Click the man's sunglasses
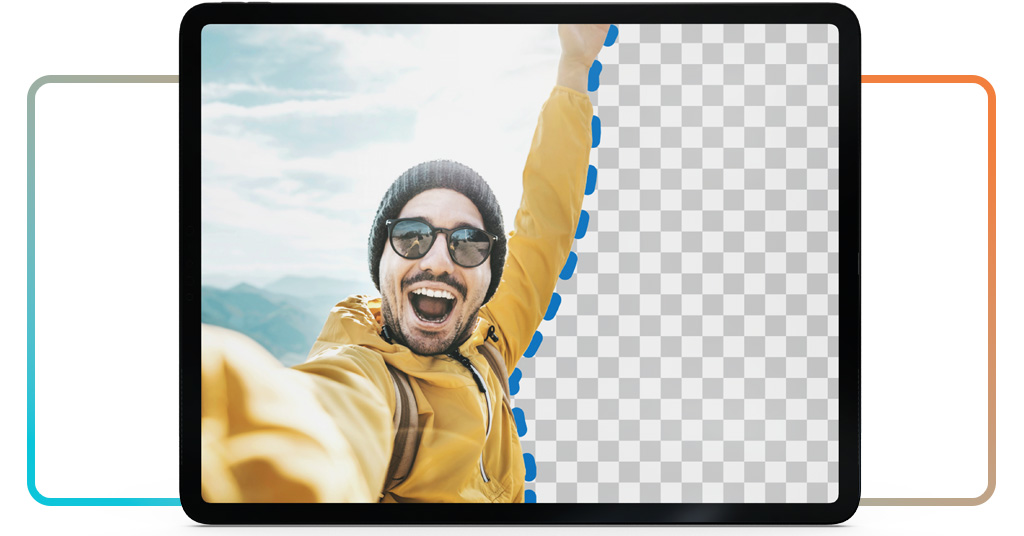Viewport: 1024px width, 536px height. coord(441,241)
